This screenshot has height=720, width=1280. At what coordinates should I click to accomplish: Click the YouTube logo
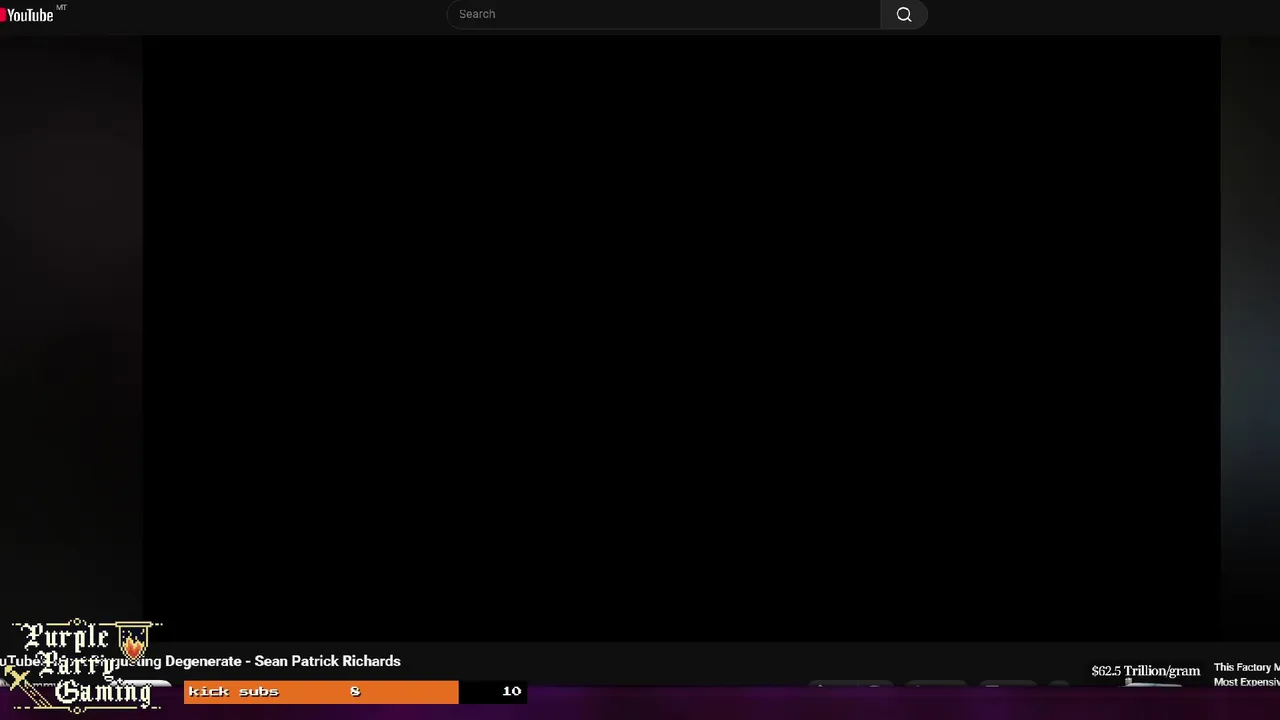coord(28,14)
